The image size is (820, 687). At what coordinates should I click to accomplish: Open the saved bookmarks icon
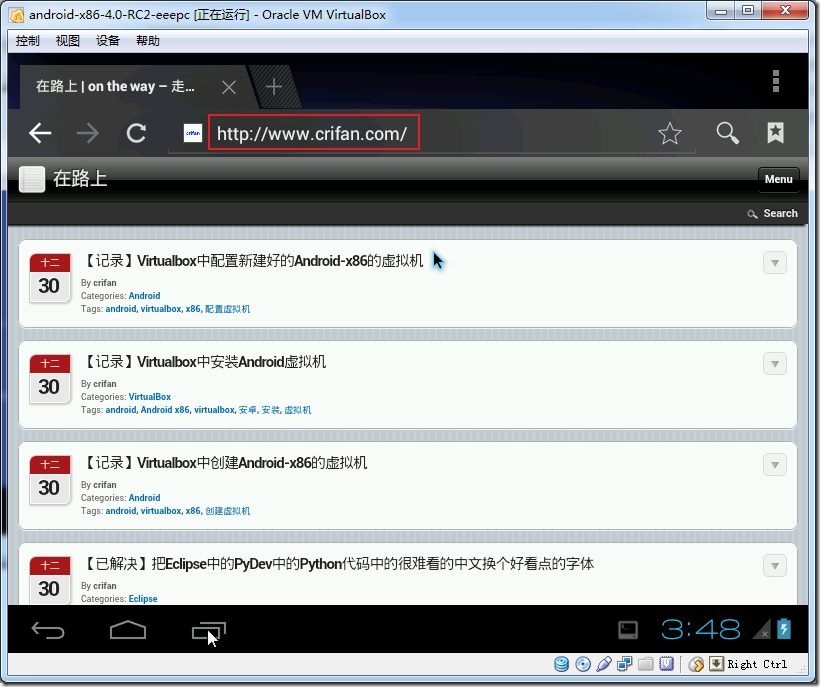click(776, 132)
